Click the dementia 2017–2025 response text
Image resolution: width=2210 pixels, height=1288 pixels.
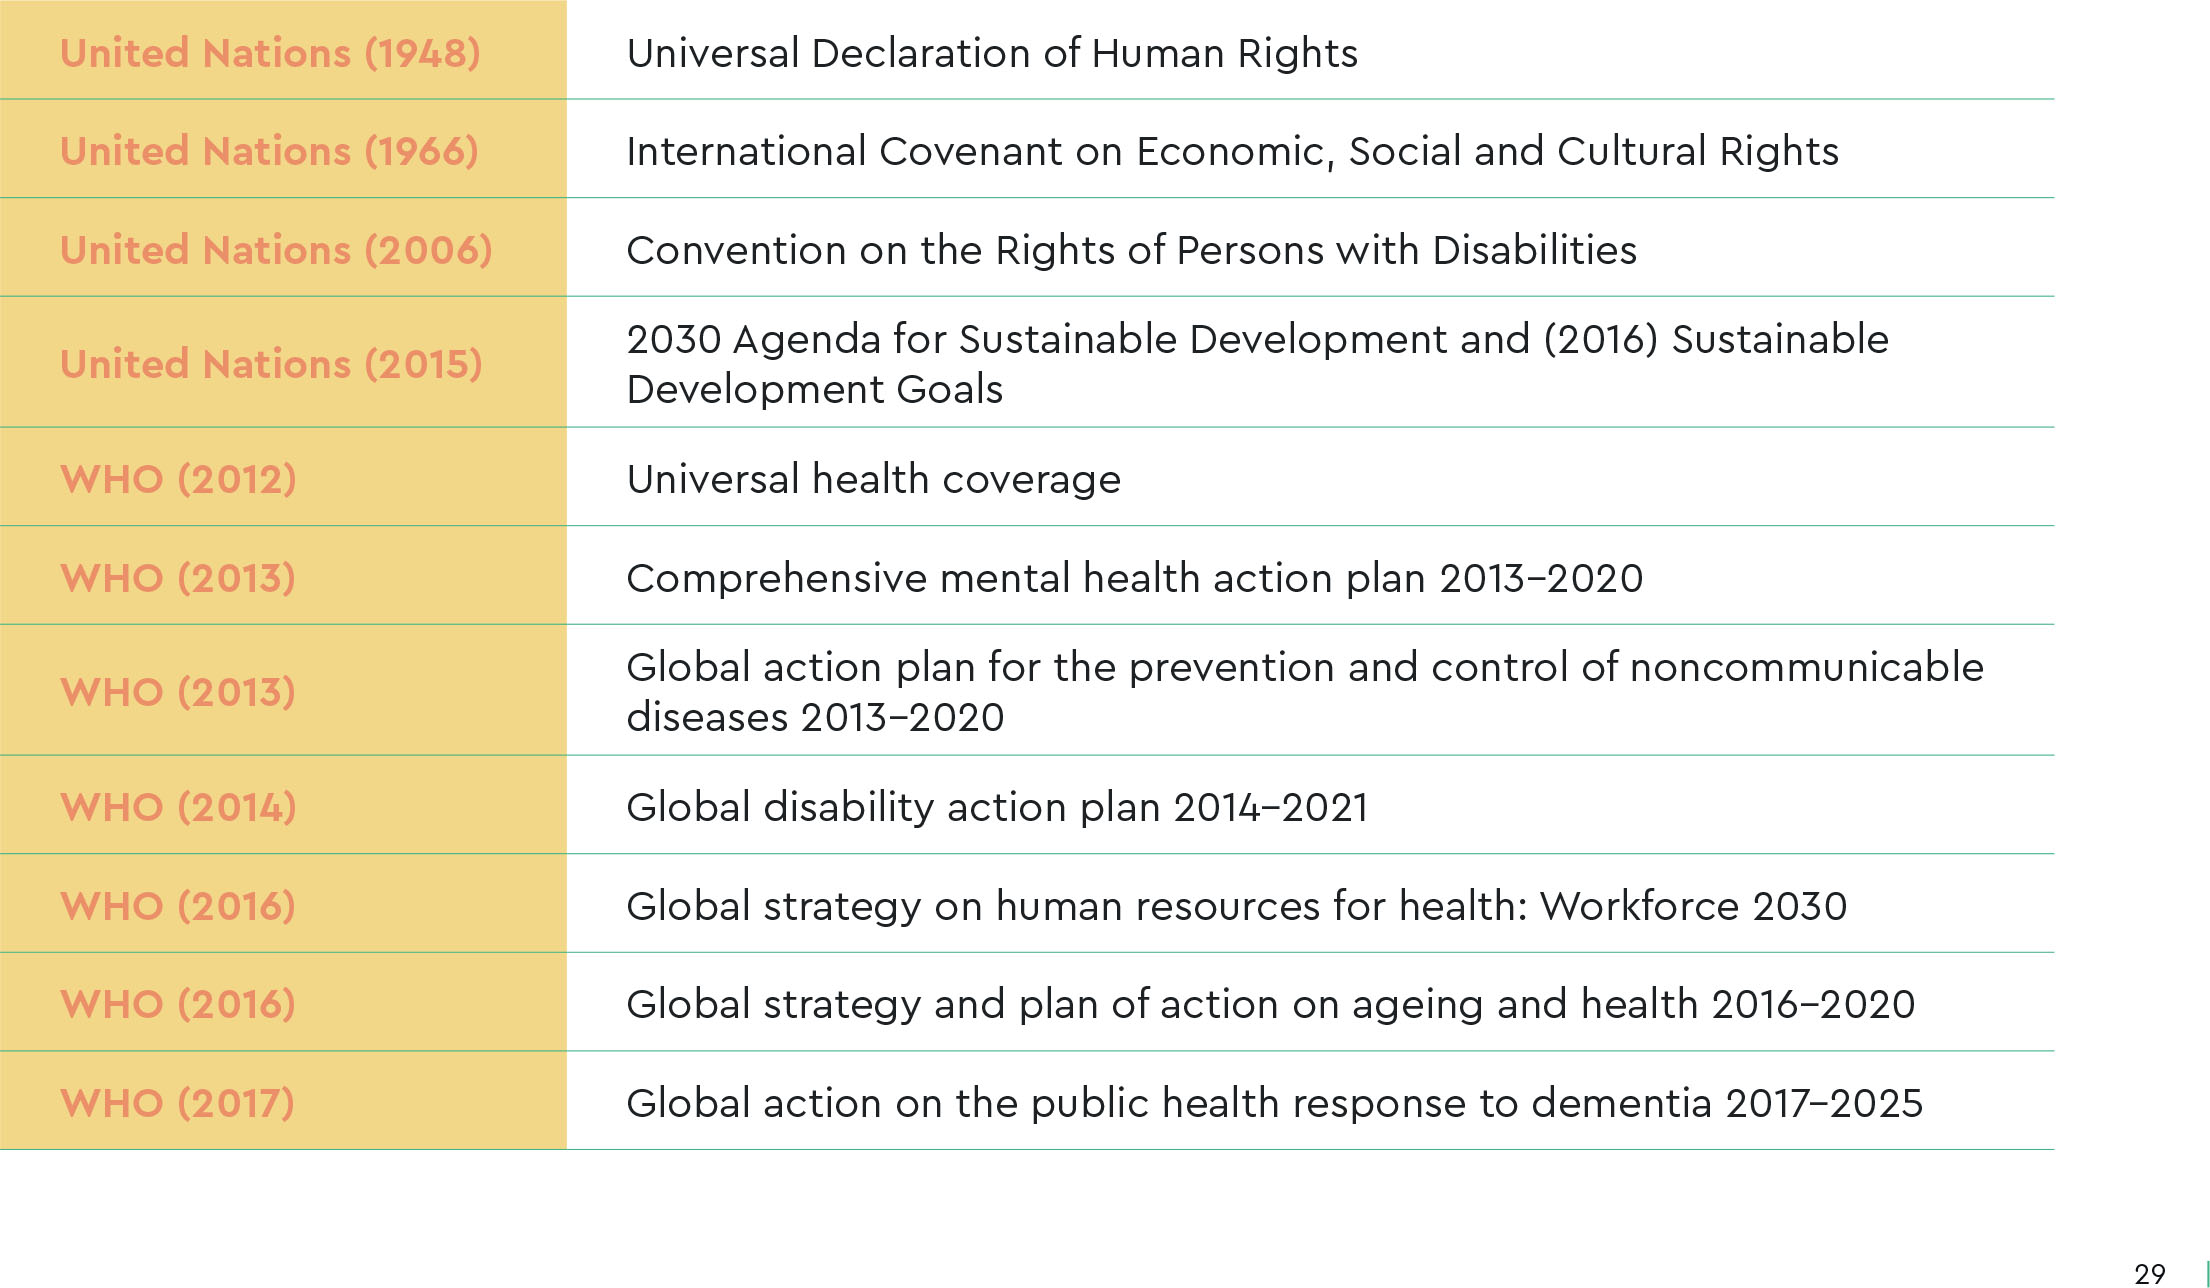(1274, 1103)
